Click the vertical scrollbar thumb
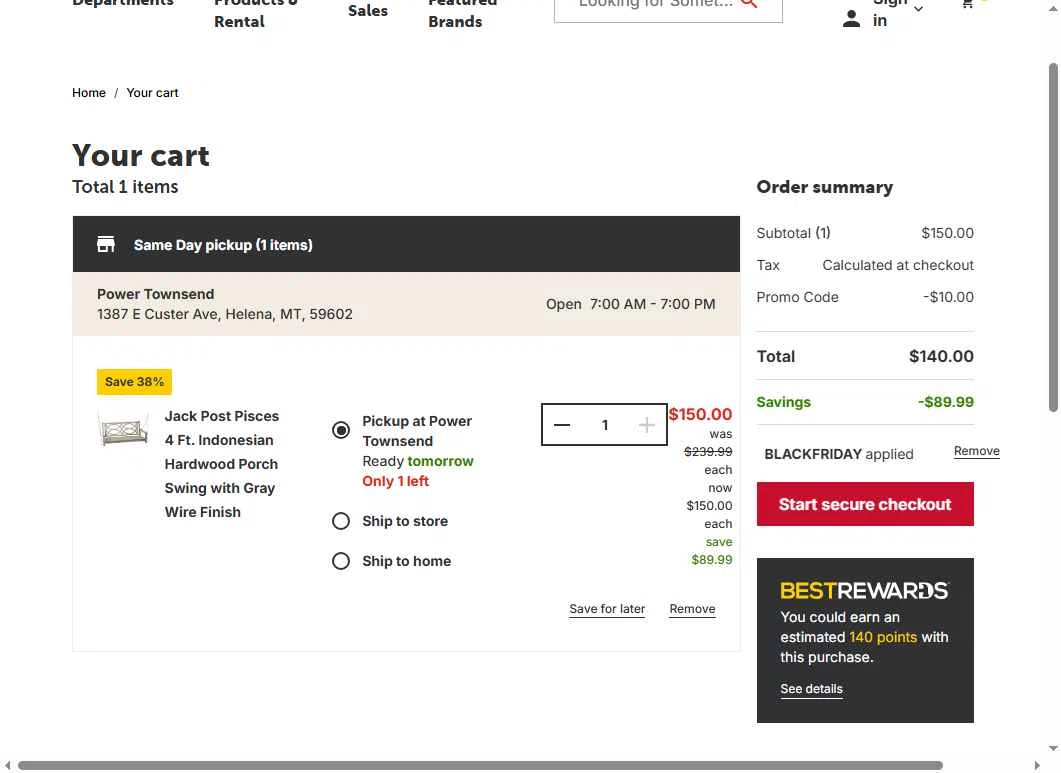The width and height of the screenshot is (1061, 773). point(1053,237)
